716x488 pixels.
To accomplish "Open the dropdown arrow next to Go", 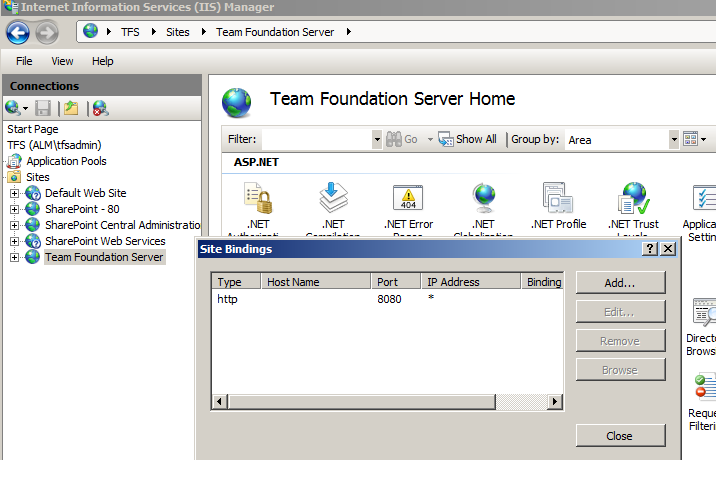I will [x=430, y=139].
